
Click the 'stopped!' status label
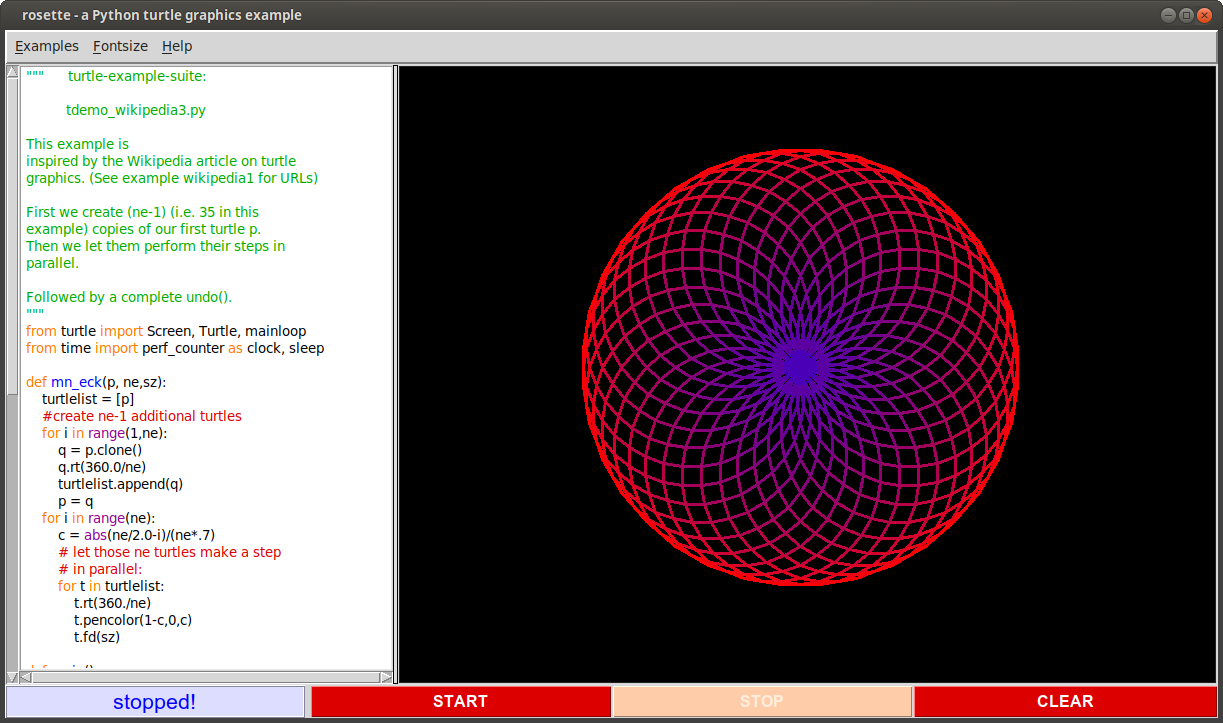pos(155,701)
